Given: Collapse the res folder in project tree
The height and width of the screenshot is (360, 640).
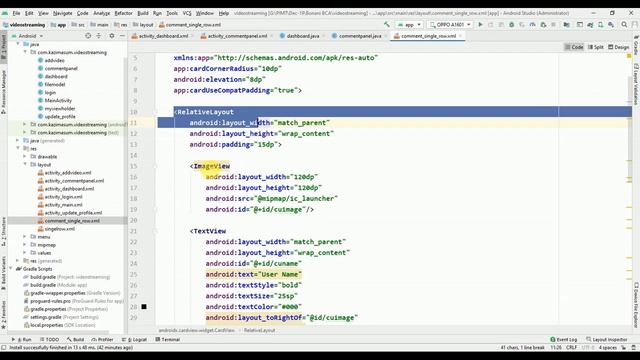Looking at the screenshot, I should coord(18,149).
